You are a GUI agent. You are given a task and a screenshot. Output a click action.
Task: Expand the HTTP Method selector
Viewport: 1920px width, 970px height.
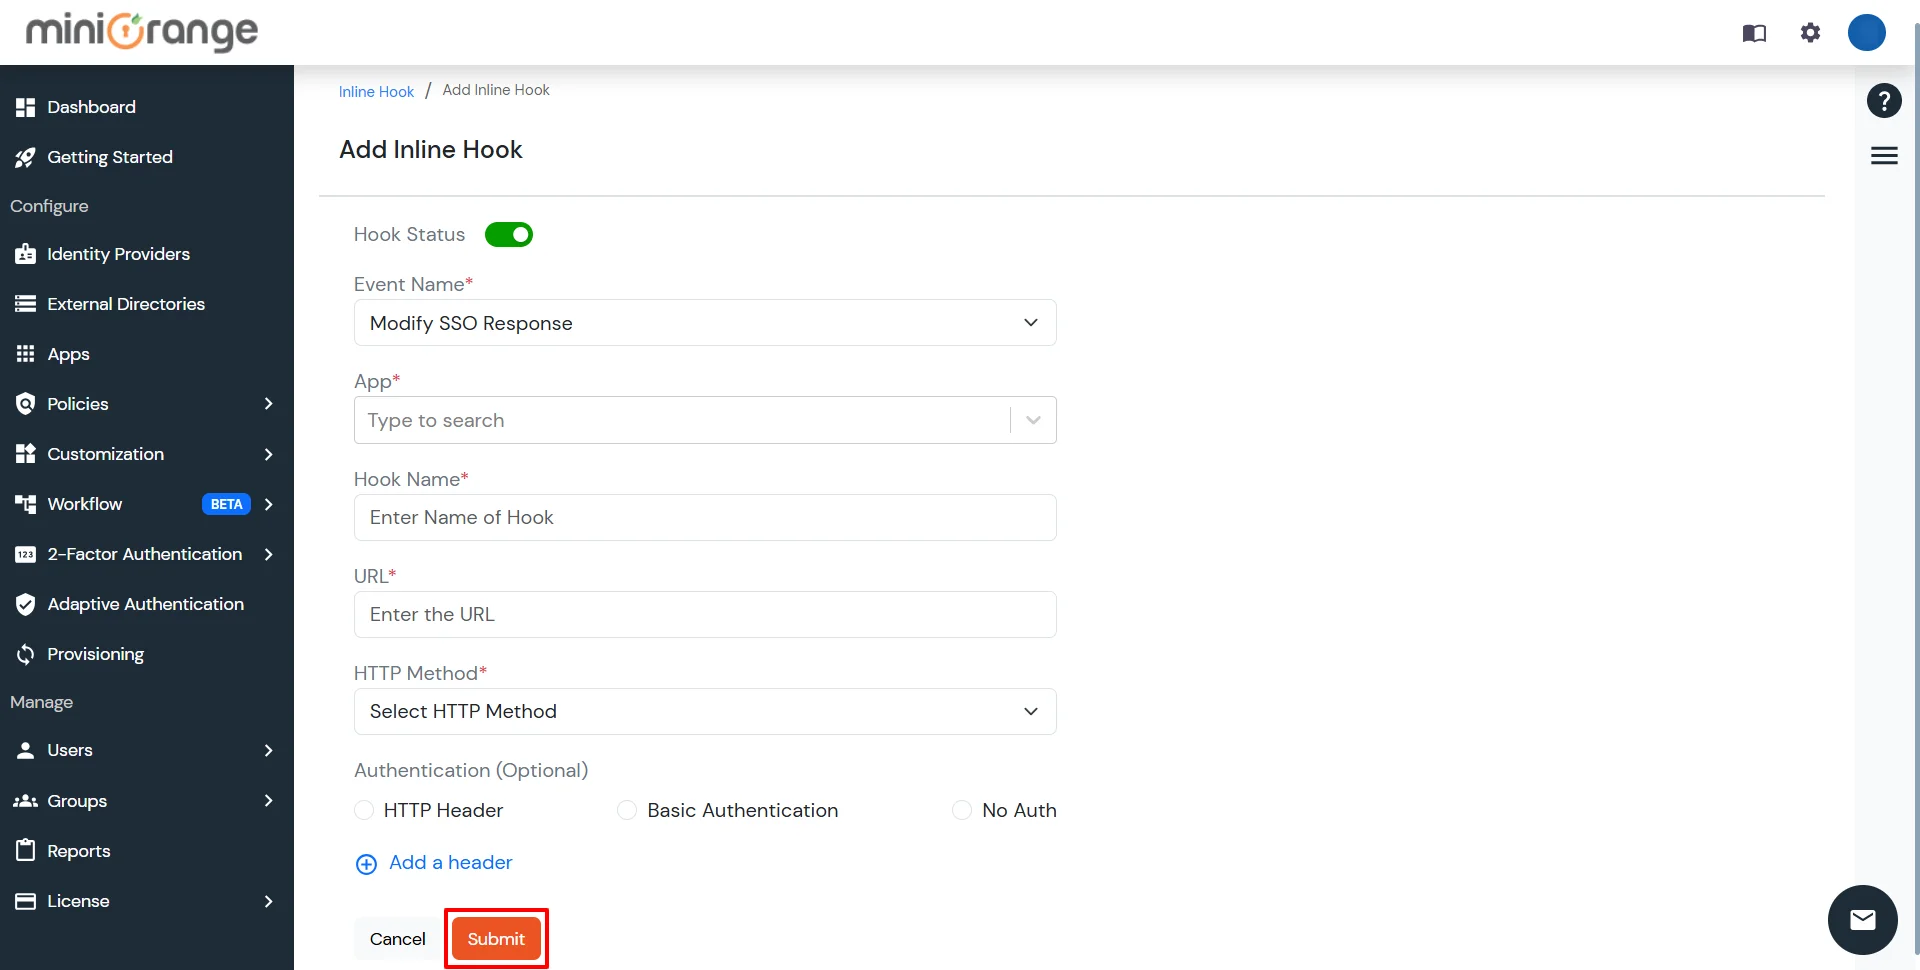click(1031, 711)
